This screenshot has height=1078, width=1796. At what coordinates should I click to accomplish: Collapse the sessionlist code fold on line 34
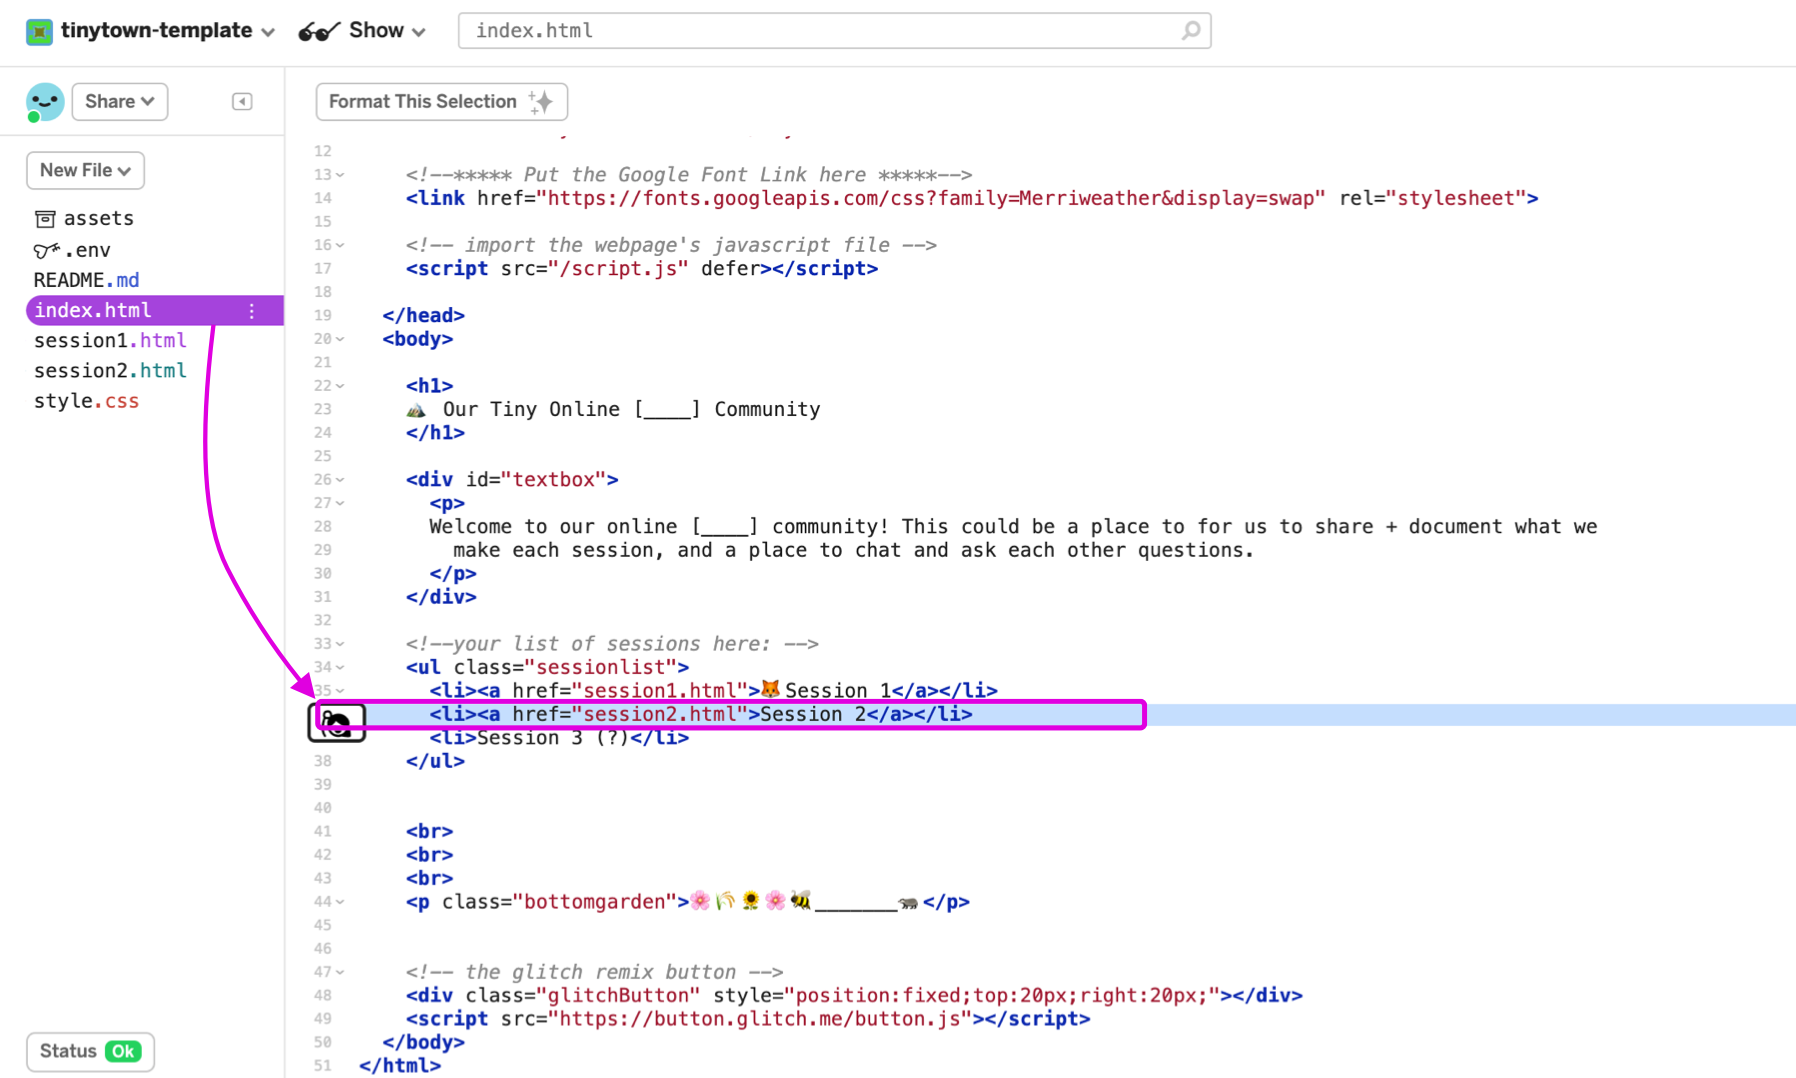point(341,667)
